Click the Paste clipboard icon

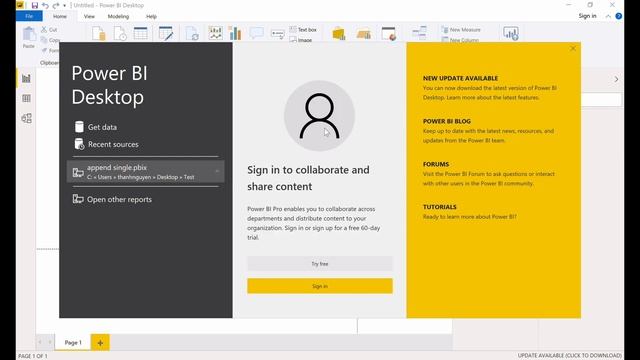(29, 35)
